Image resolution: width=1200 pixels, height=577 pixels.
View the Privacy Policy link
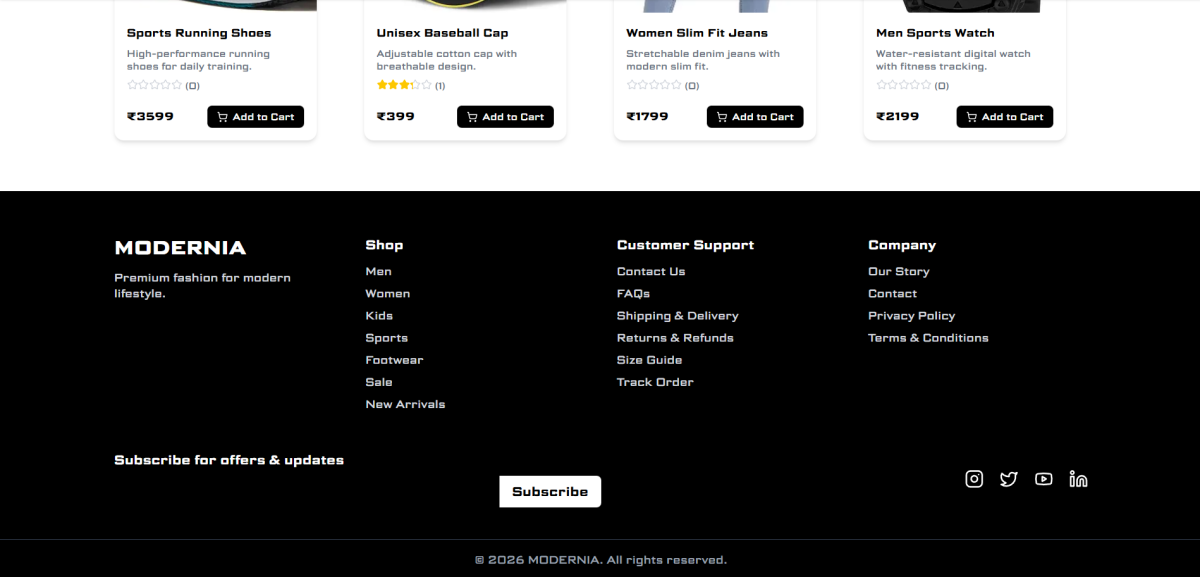click(x=911, y=316)
